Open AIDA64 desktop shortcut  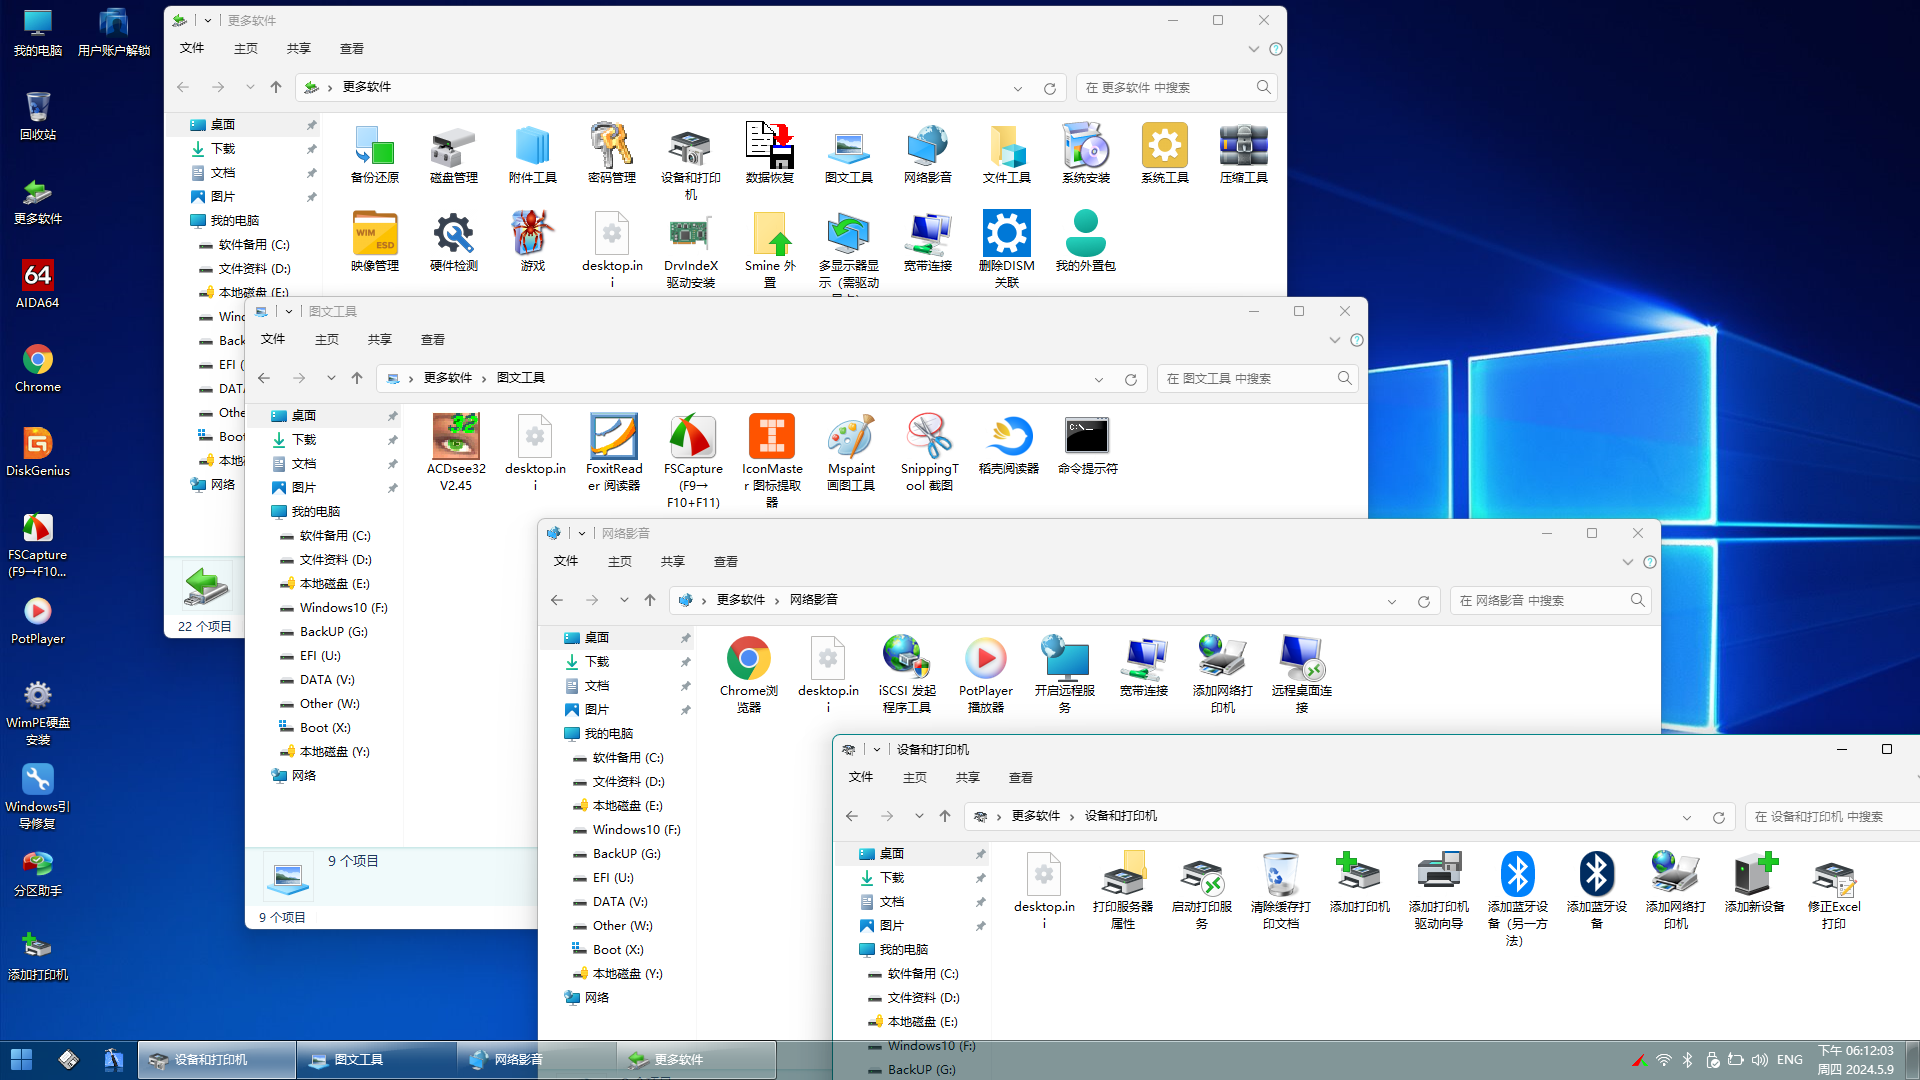37,284
